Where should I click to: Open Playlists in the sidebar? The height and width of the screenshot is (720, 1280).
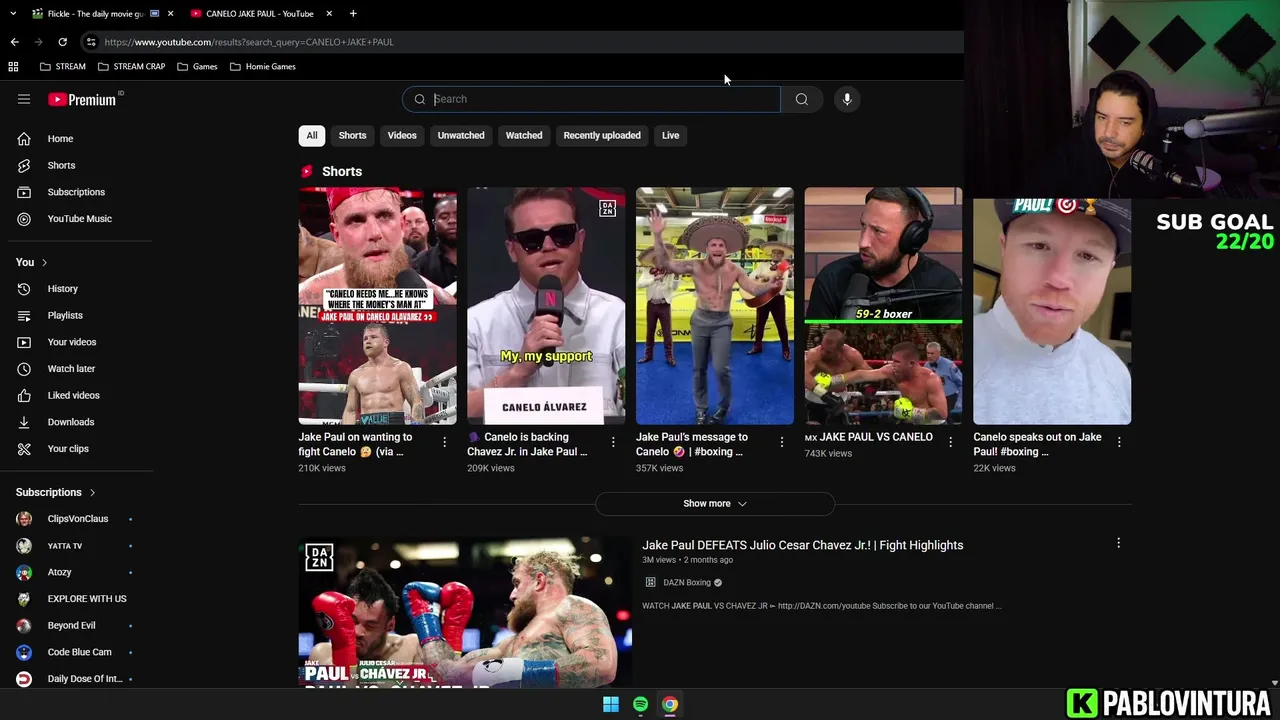tap(80, 315)
